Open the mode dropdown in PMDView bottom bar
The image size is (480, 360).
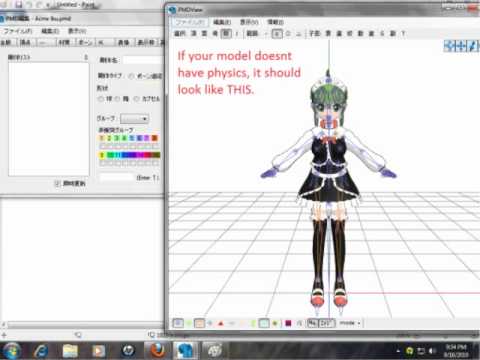tap(350, 323)
